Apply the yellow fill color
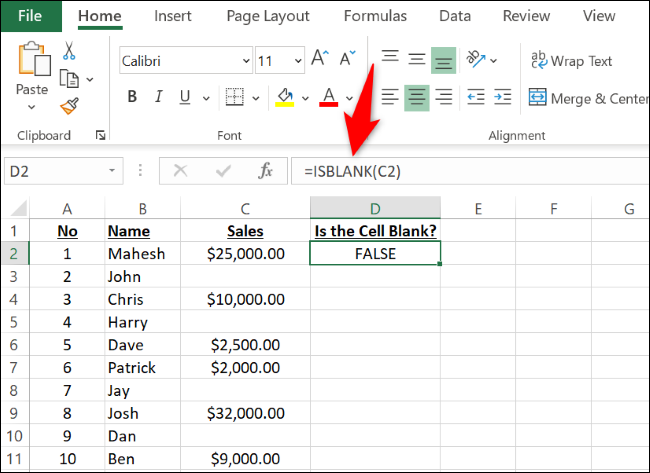This screenshot has width=650, height=473. pos(285,98)
